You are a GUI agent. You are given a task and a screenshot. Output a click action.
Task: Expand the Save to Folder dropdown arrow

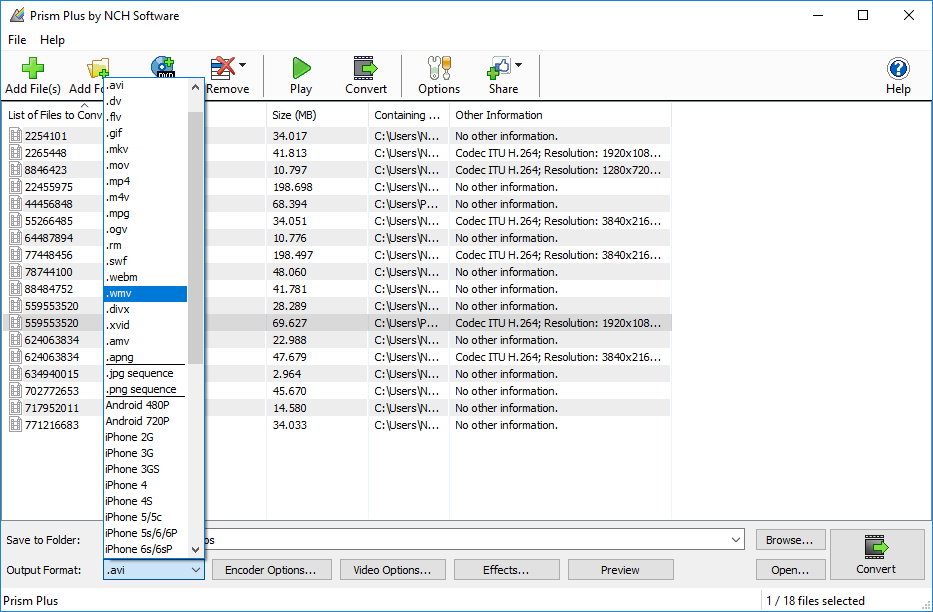736,540
